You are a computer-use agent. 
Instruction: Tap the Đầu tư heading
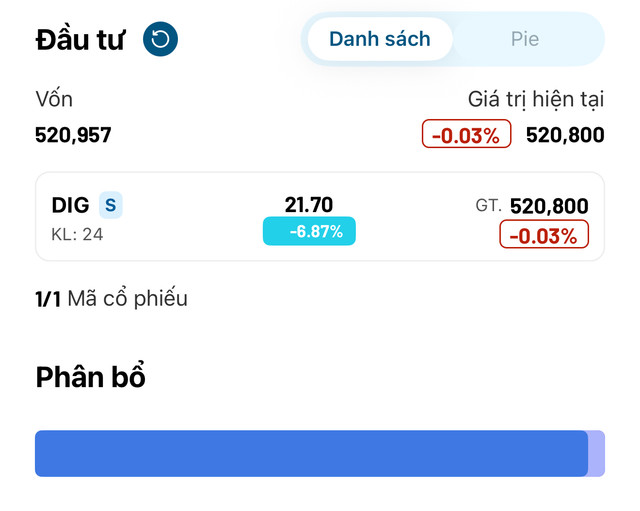point(80,40)
